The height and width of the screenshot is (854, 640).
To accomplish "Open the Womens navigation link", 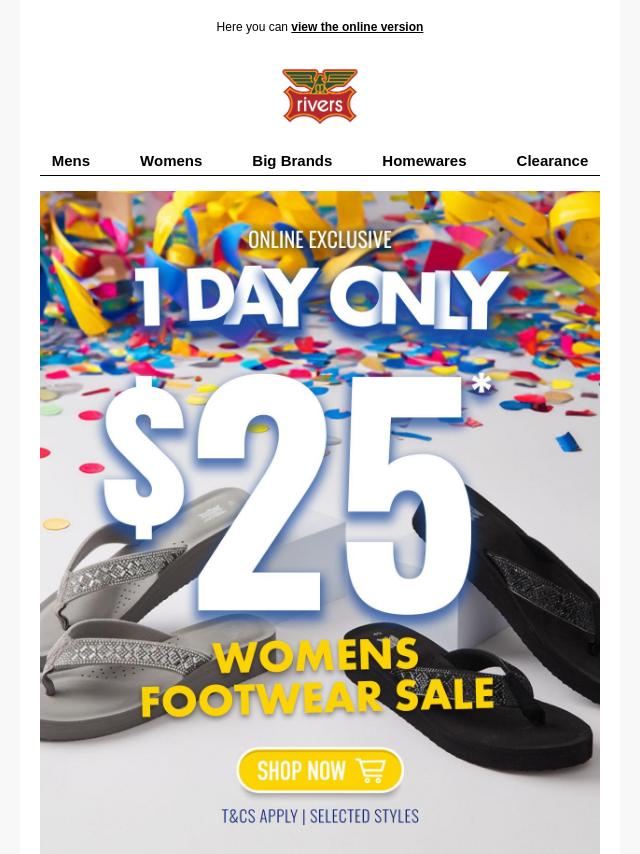I will click(x=171, y=161).
